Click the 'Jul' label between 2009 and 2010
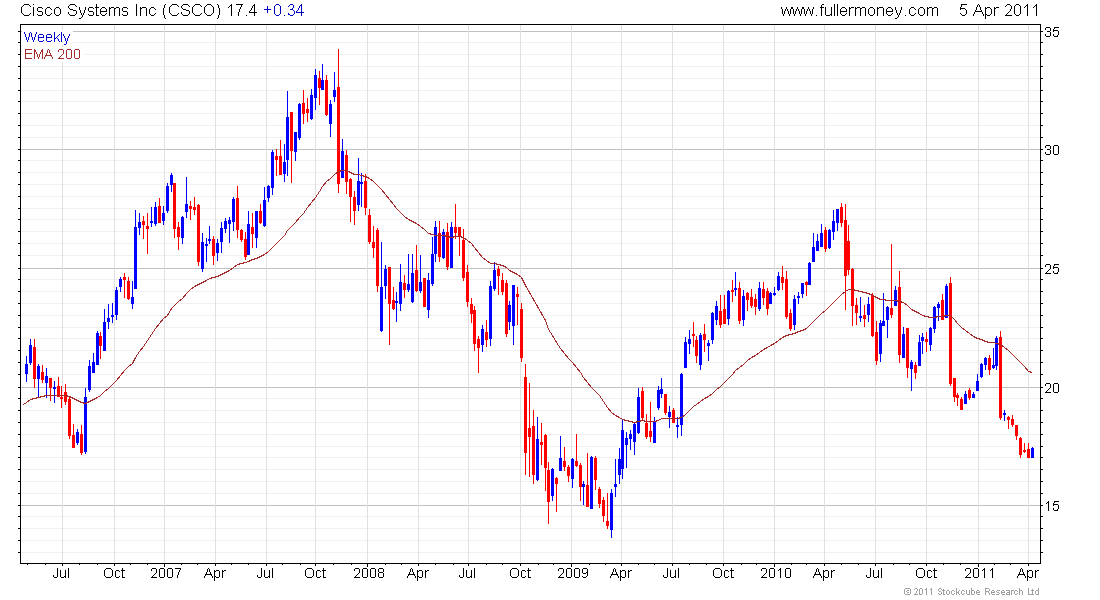1100x600 pixels. coord(671,573)
